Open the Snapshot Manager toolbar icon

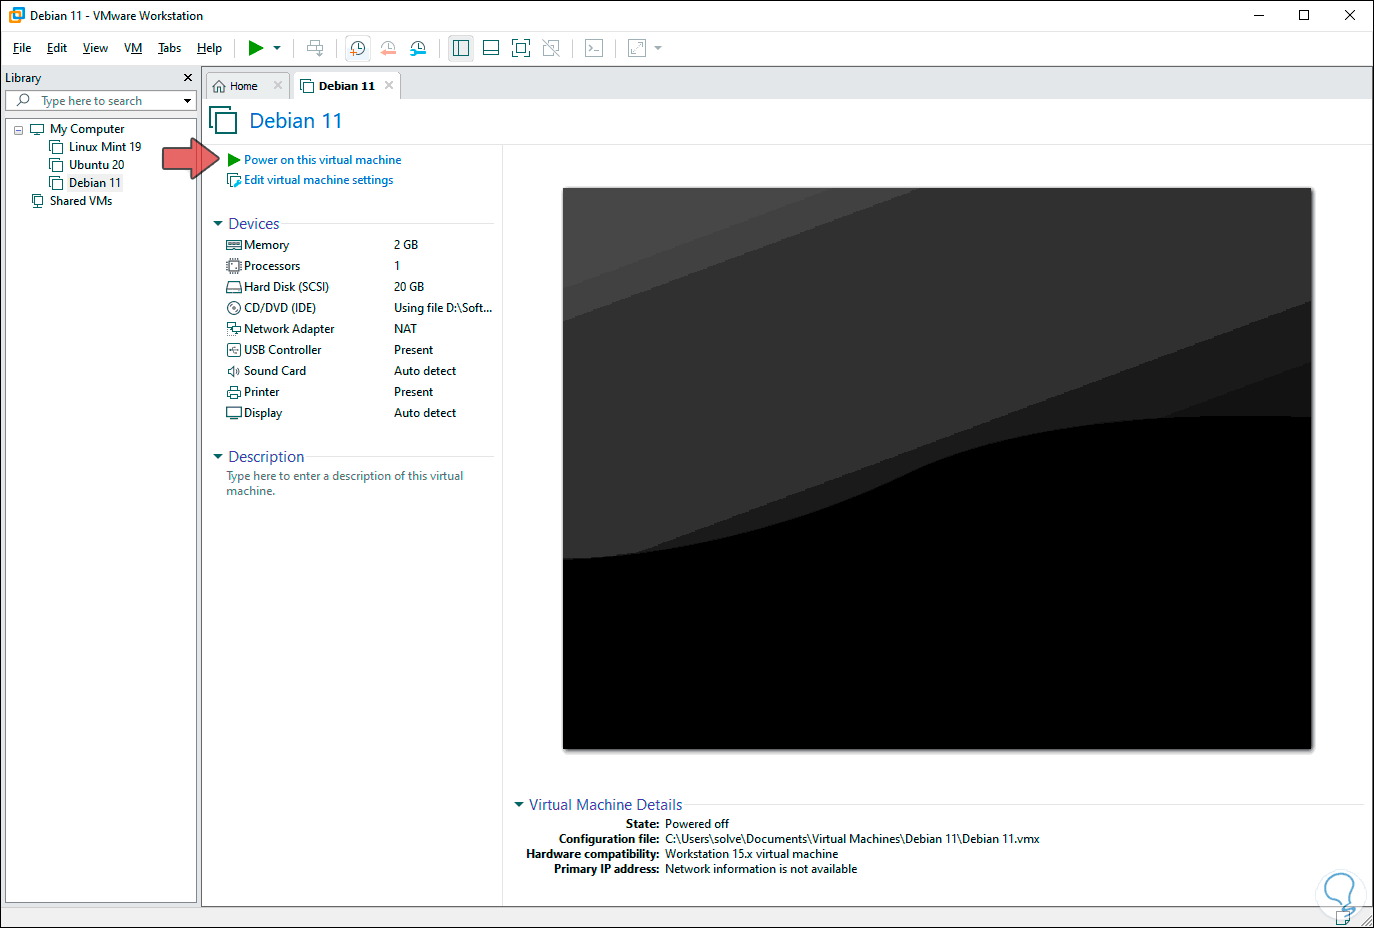[418, 48]
